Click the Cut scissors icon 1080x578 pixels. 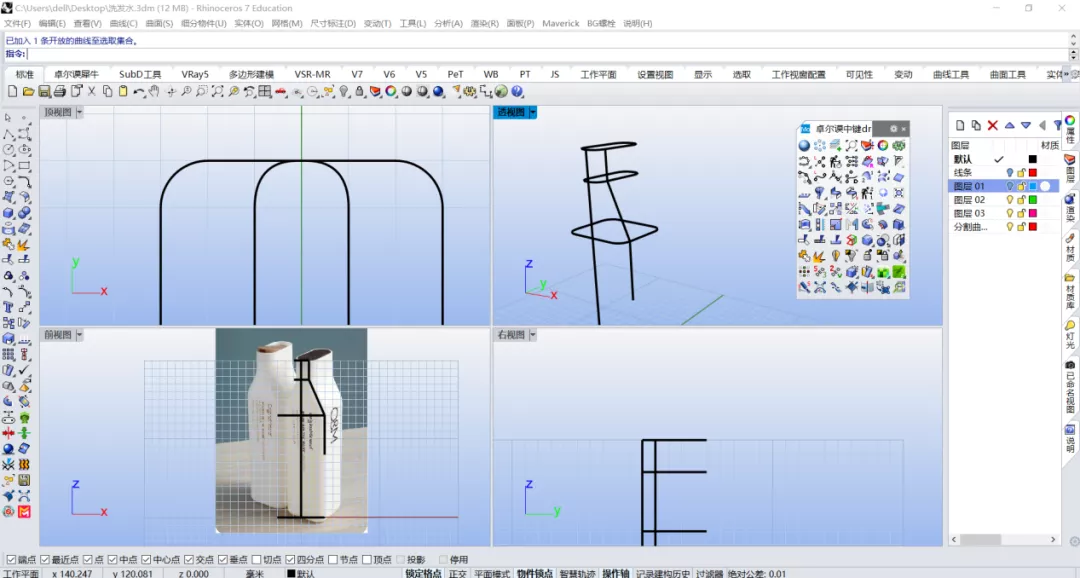pyautogui.click(x=92, y=91)
